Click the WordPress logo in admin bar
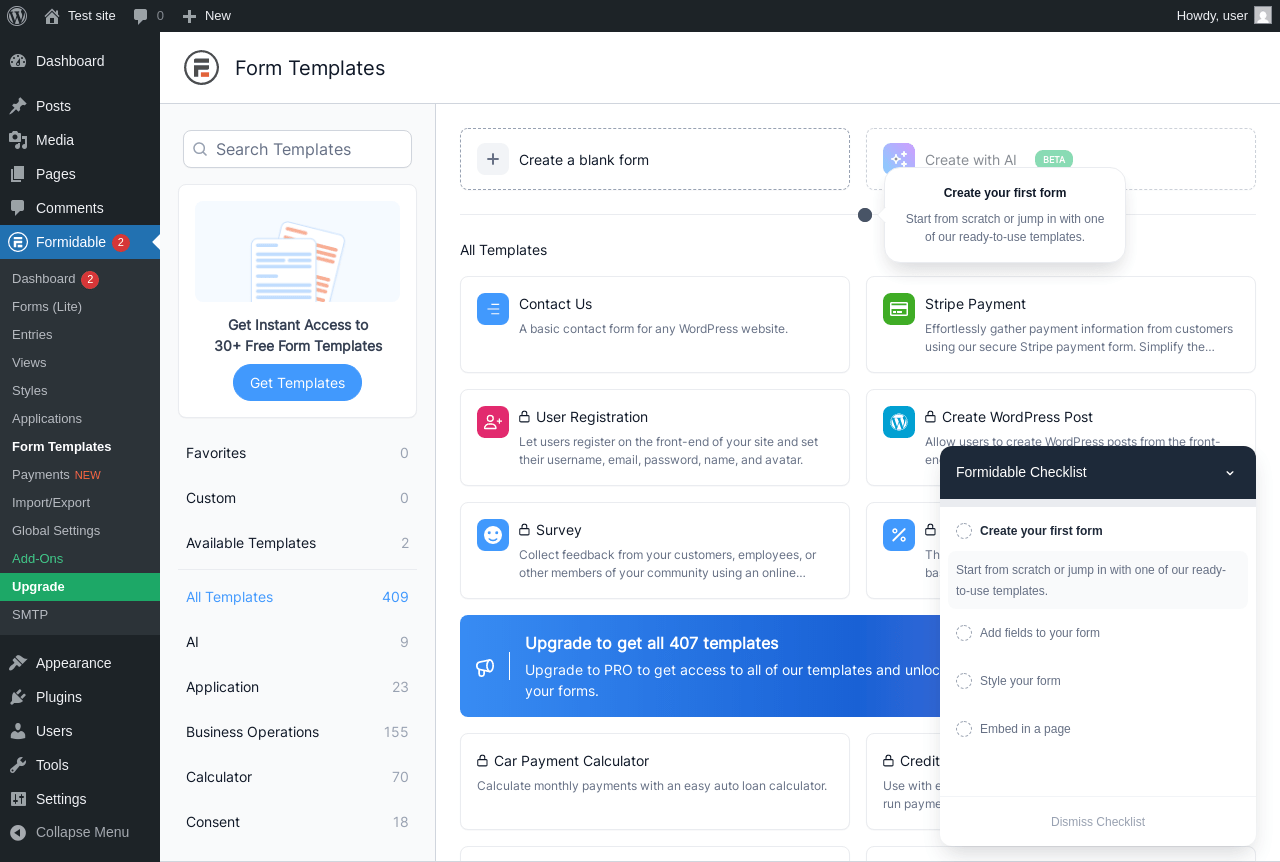This screenshot has width=1280, height=862. point(17,16)
